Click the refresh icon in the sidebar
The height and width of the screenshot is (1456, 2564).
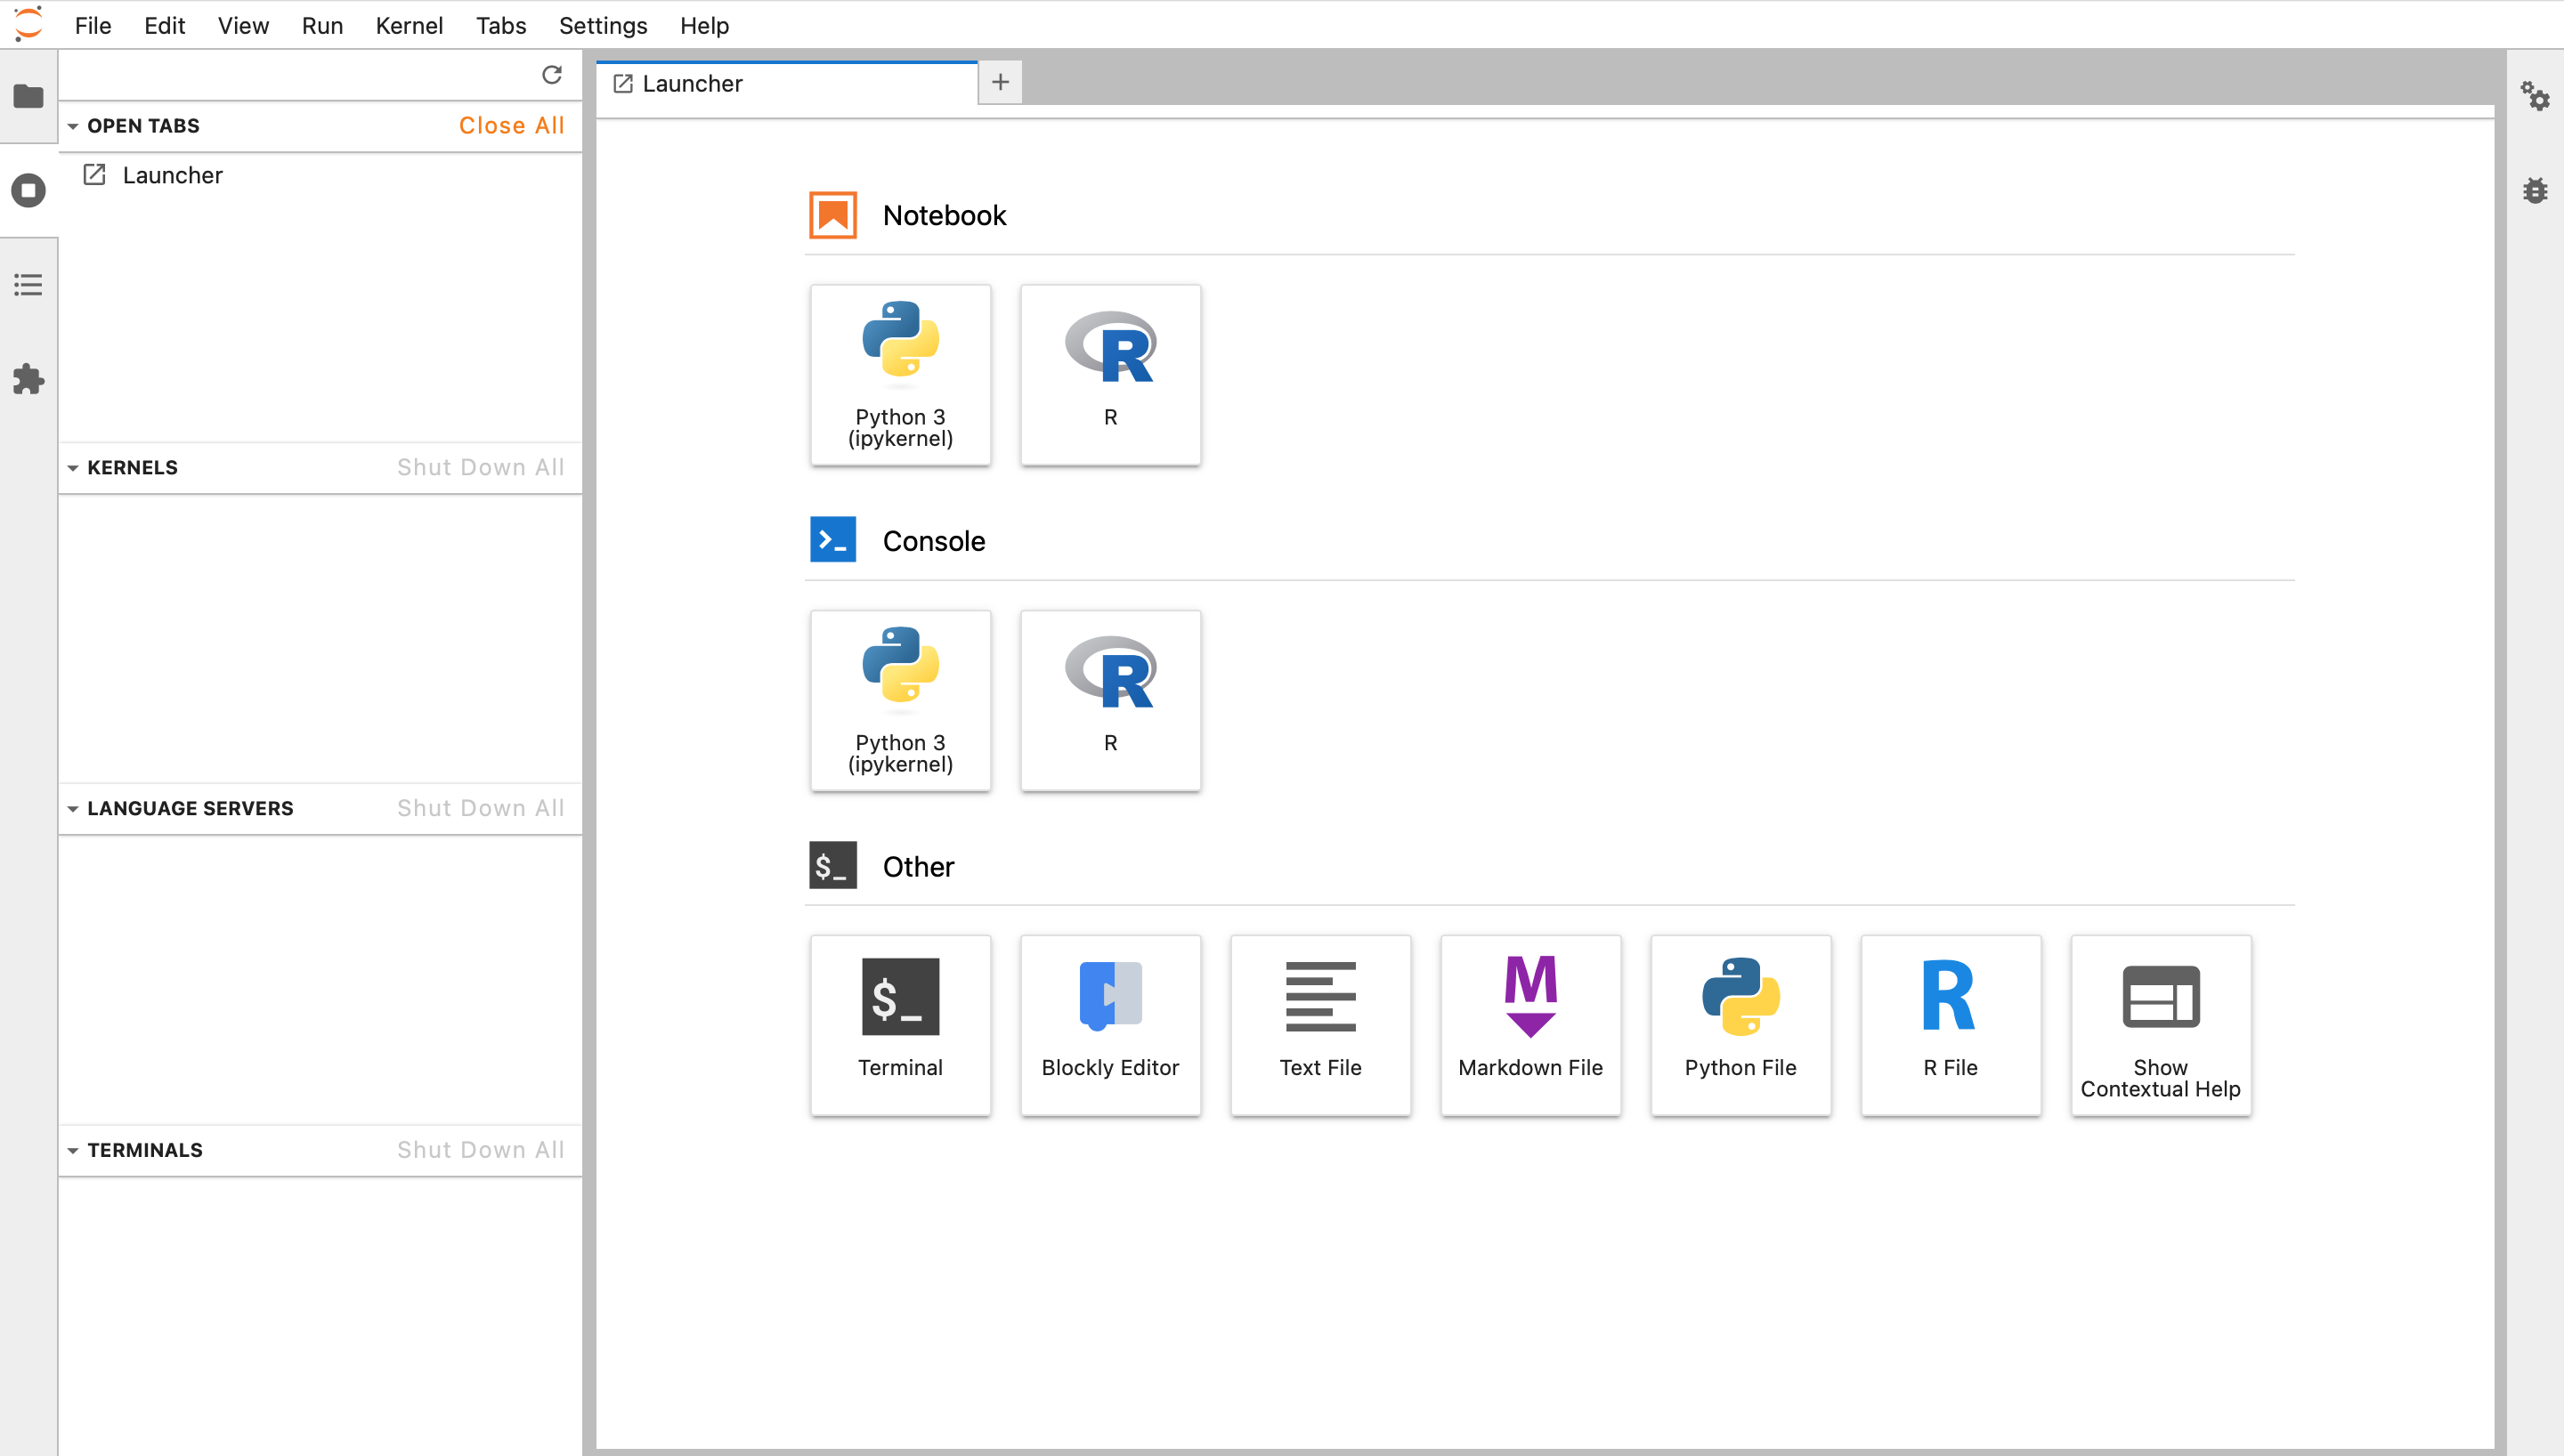point(552,75)
